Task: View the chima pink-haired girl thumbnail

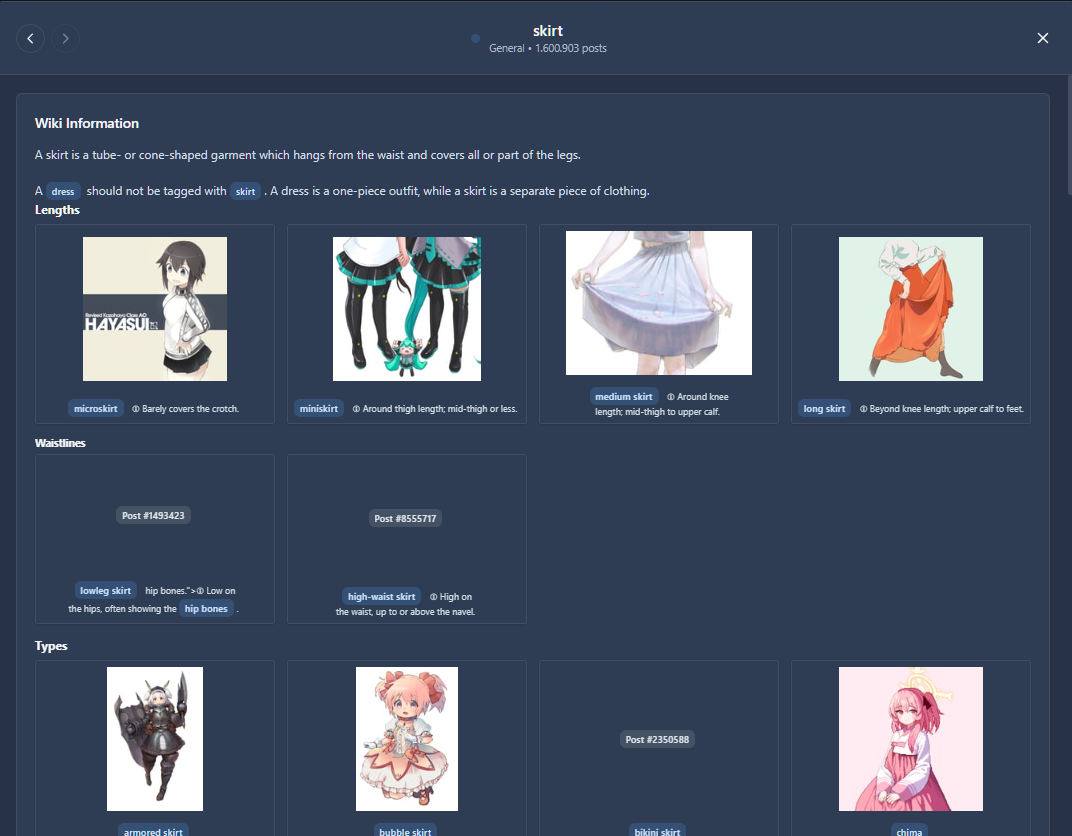Action: pos(911,739)
